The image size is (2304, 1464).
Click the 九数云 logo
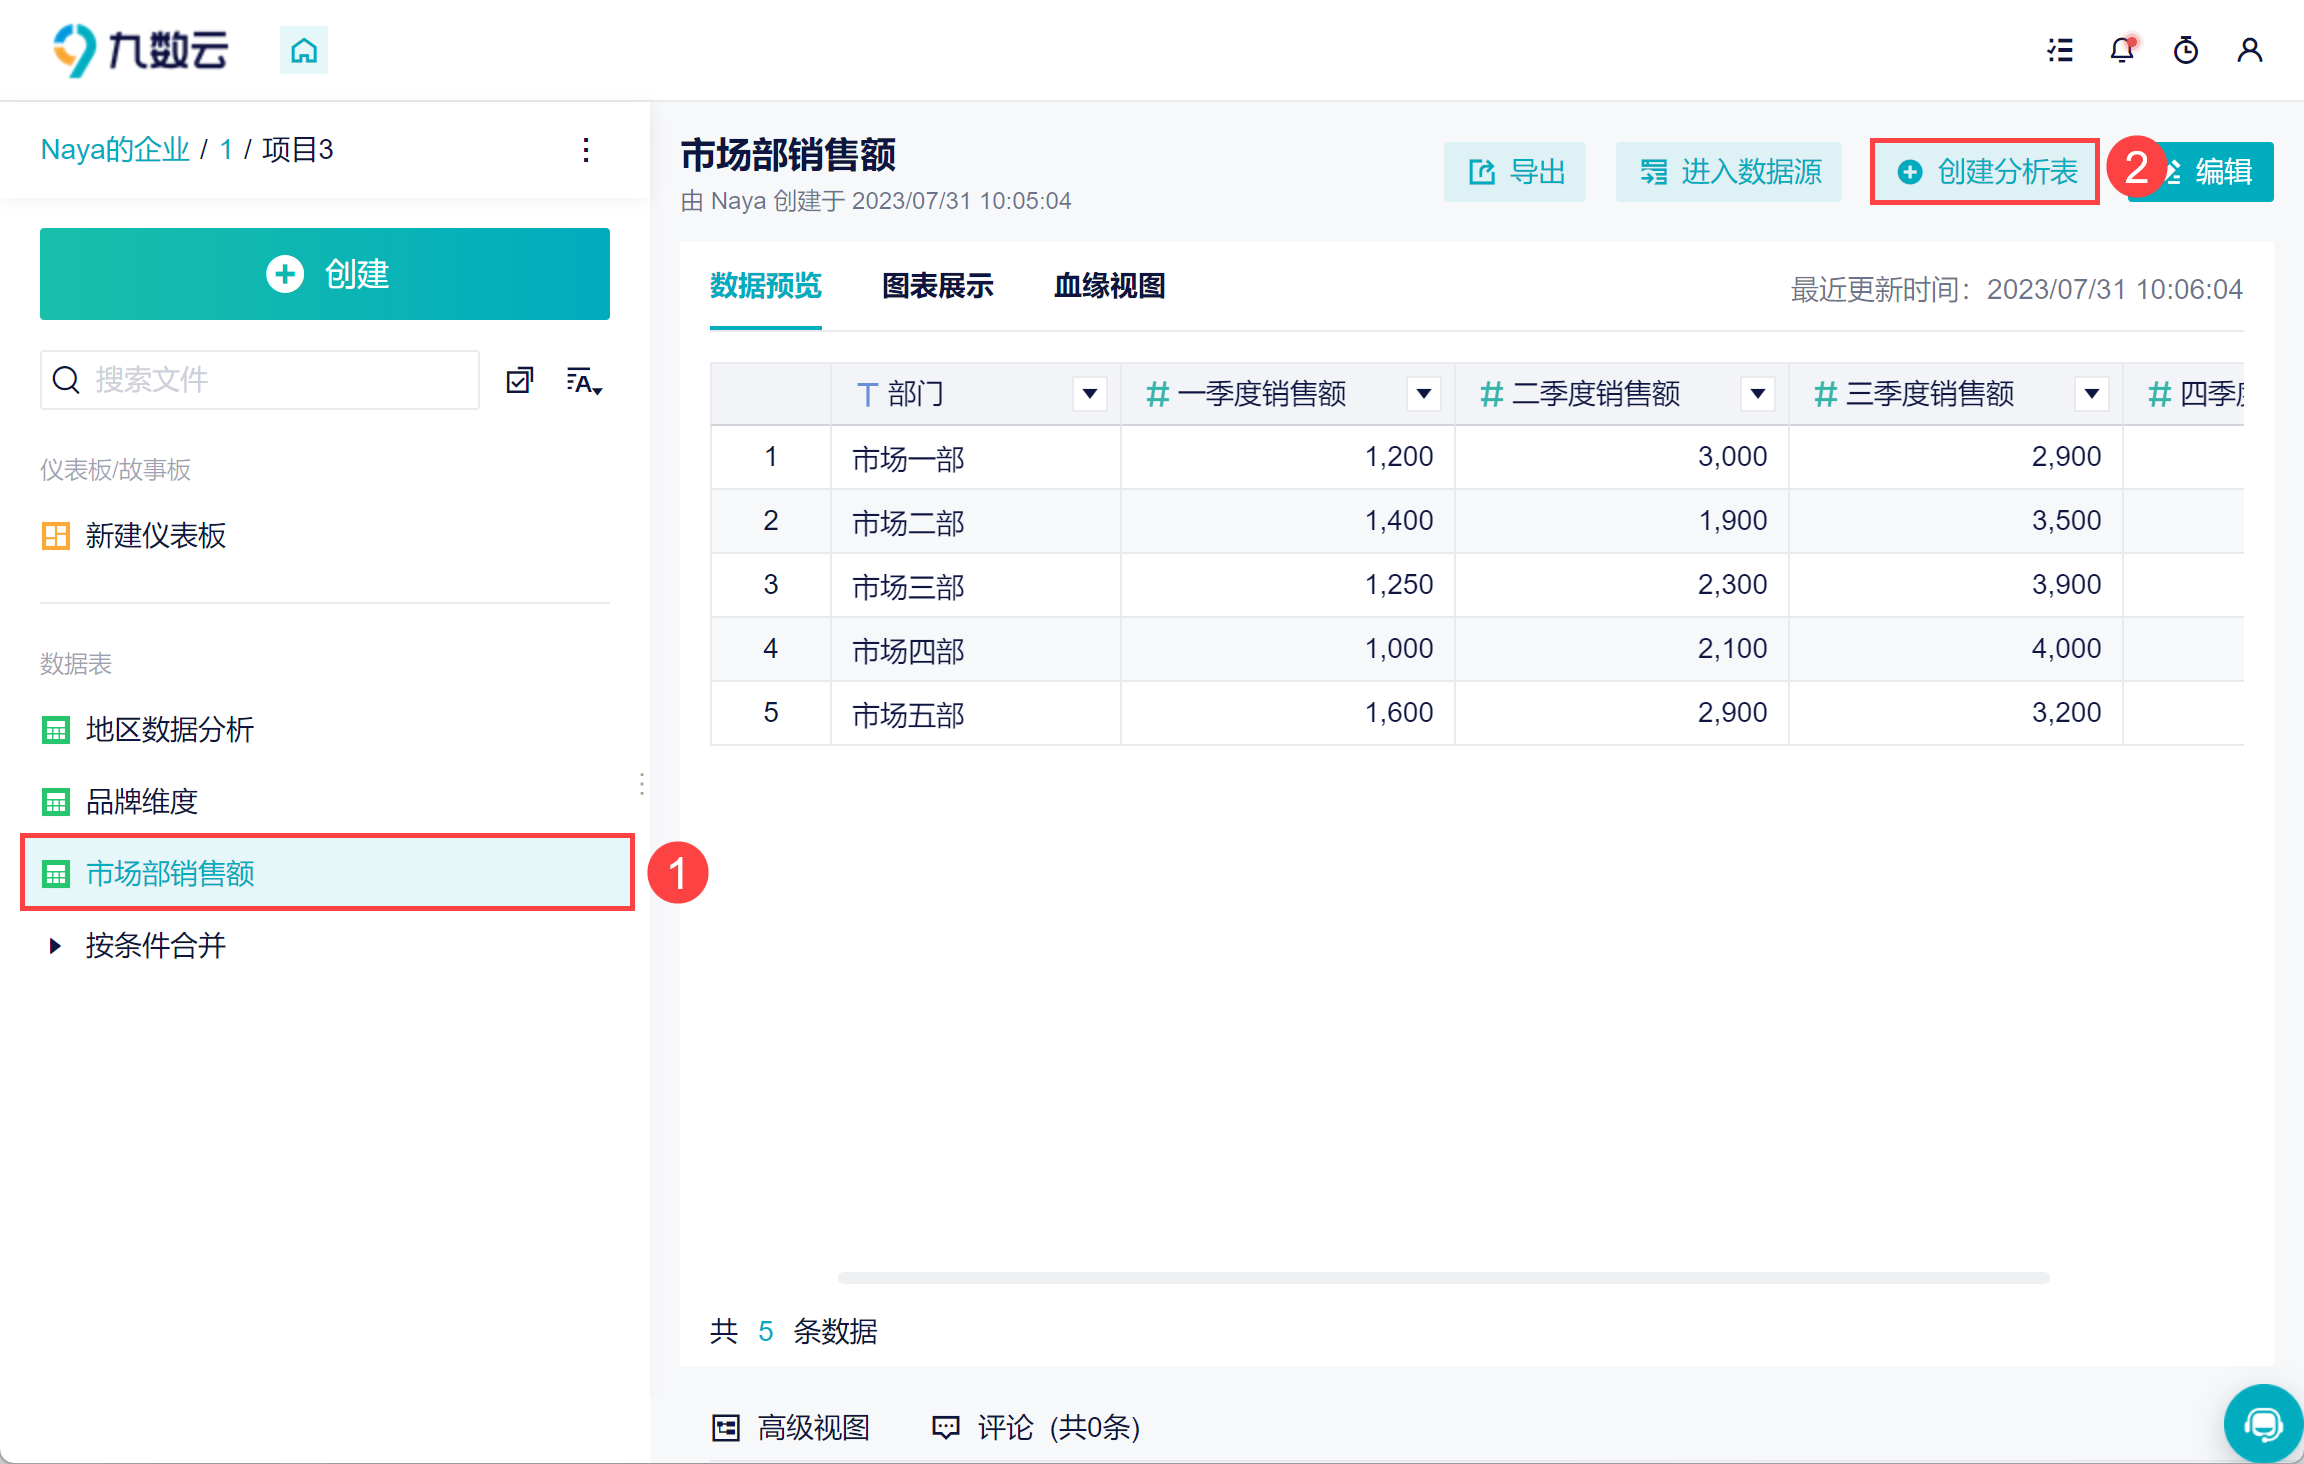coord(141,50)
